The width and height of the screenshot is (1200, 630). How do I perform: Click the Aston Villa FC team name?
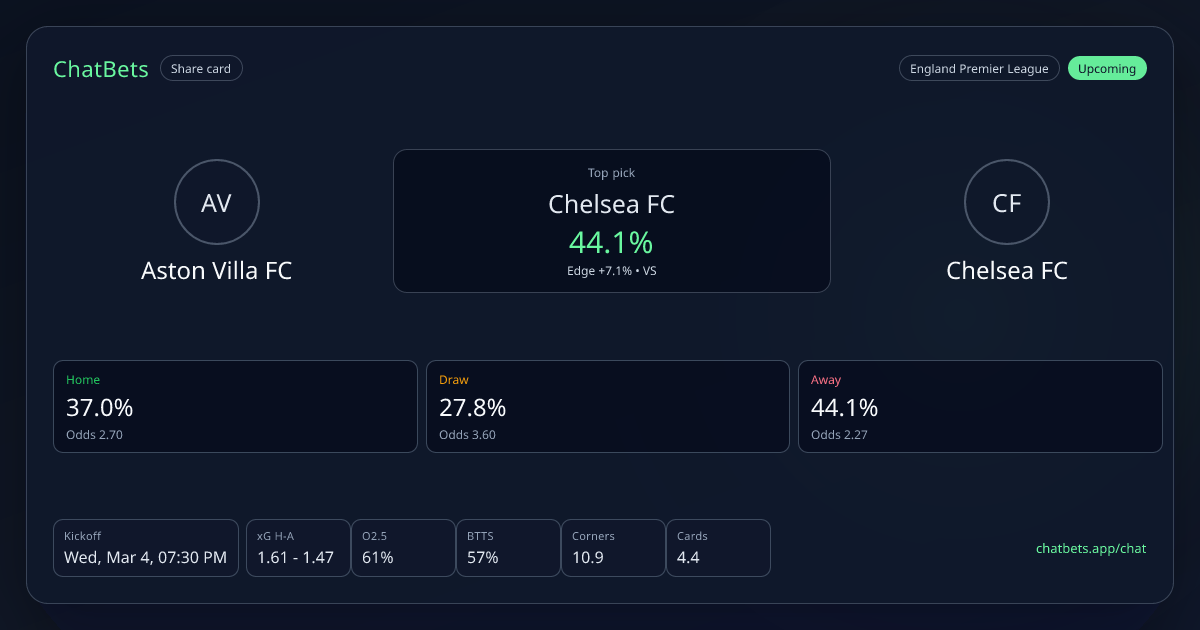tap(217, 271)
